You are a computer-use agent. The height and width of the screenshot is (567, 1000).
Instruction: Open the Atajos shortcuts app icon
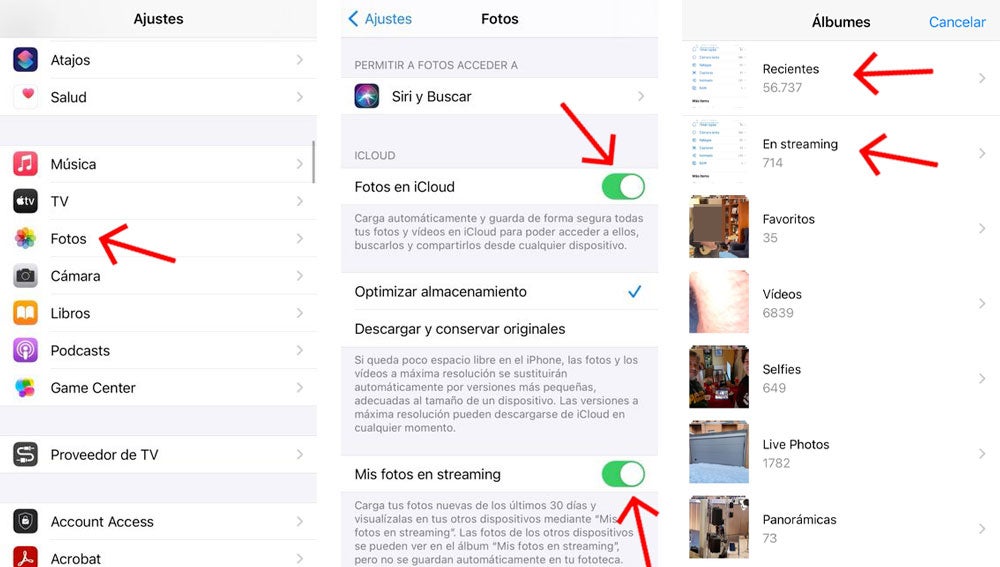tap(26, 59)
